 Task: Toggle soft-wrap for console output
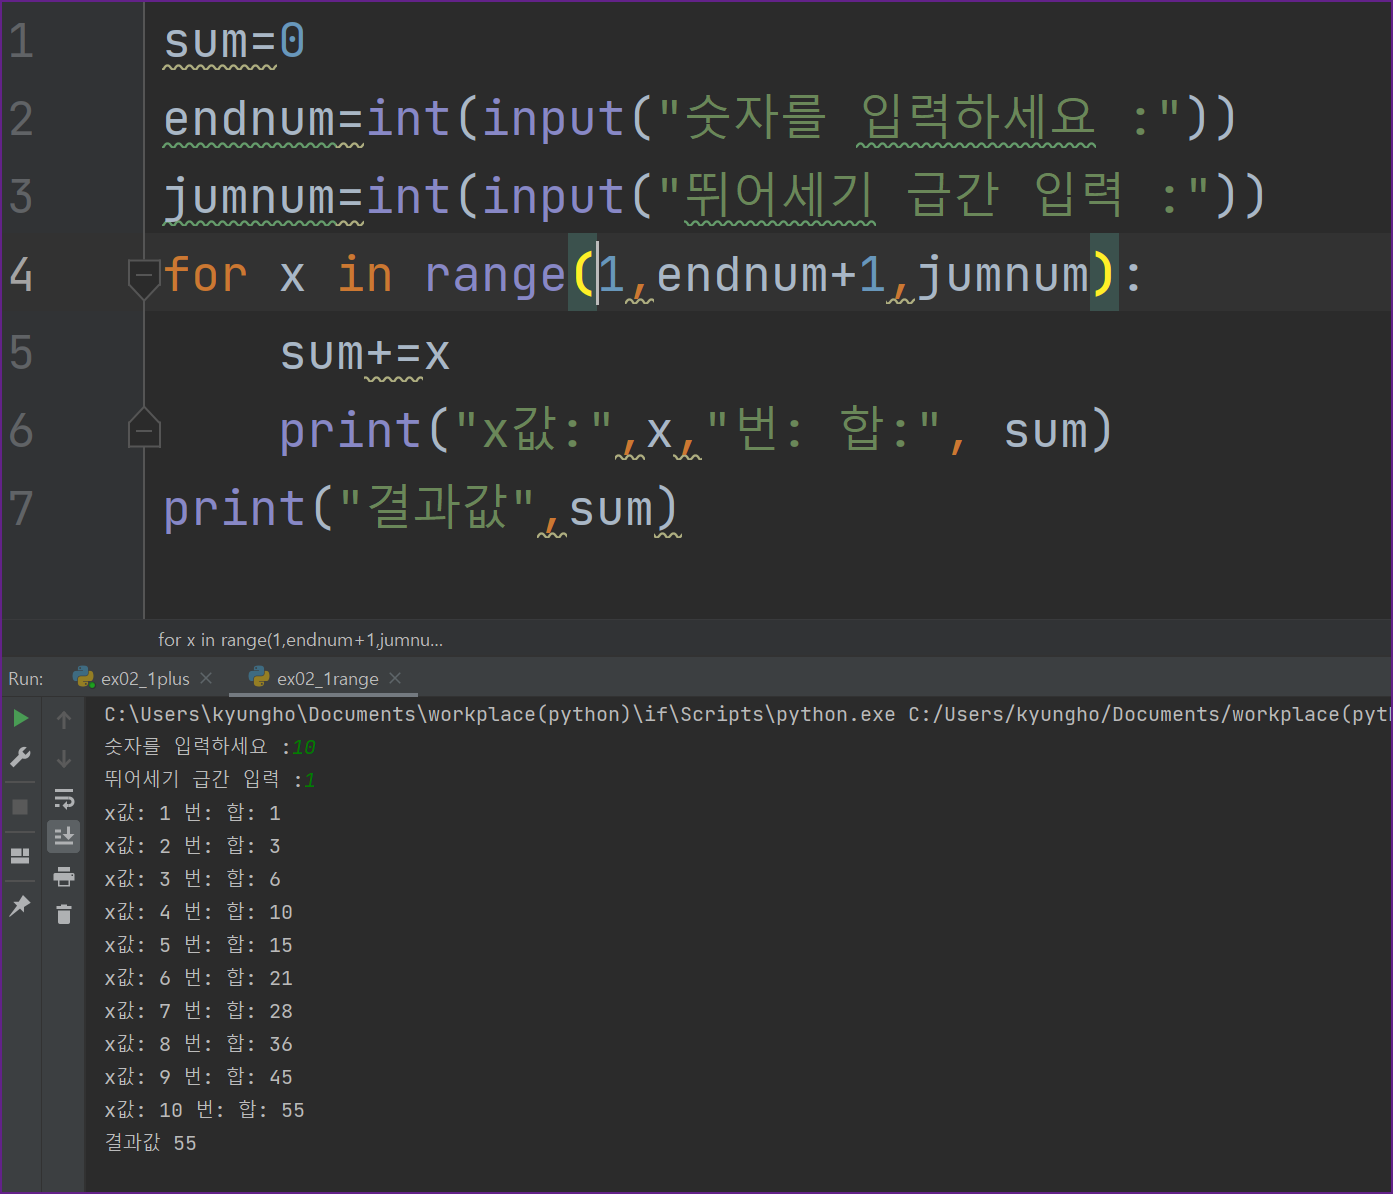coord(64,798)
